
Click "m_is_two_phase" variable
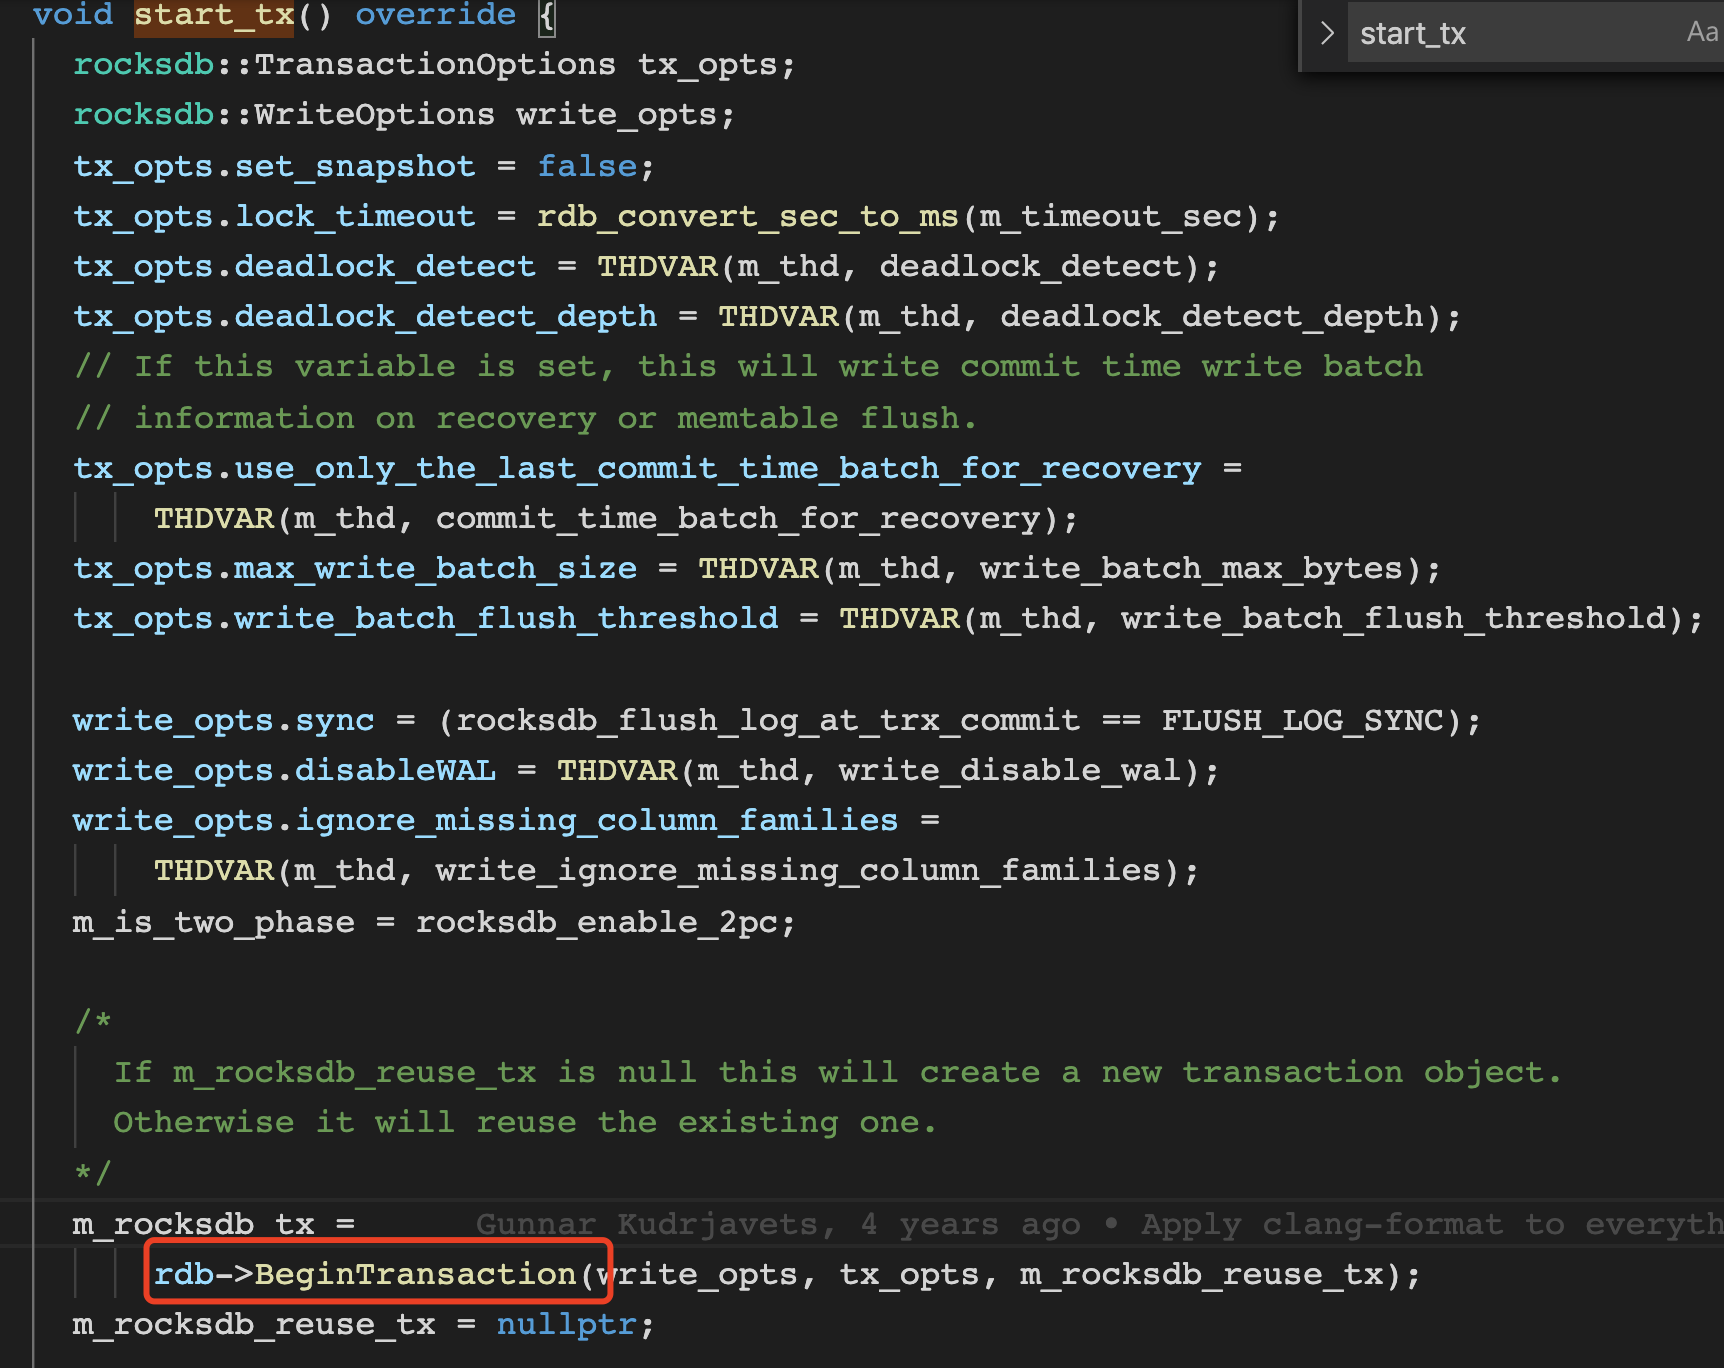tap(214, 922)
